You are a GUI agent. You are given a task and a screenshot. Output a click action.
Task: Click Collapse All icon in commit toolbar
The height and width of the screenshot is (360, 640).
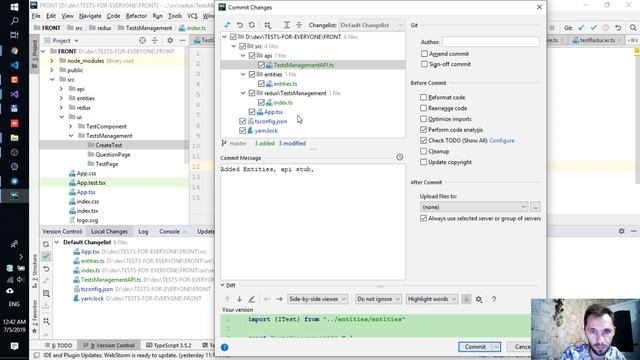(299, 25)
